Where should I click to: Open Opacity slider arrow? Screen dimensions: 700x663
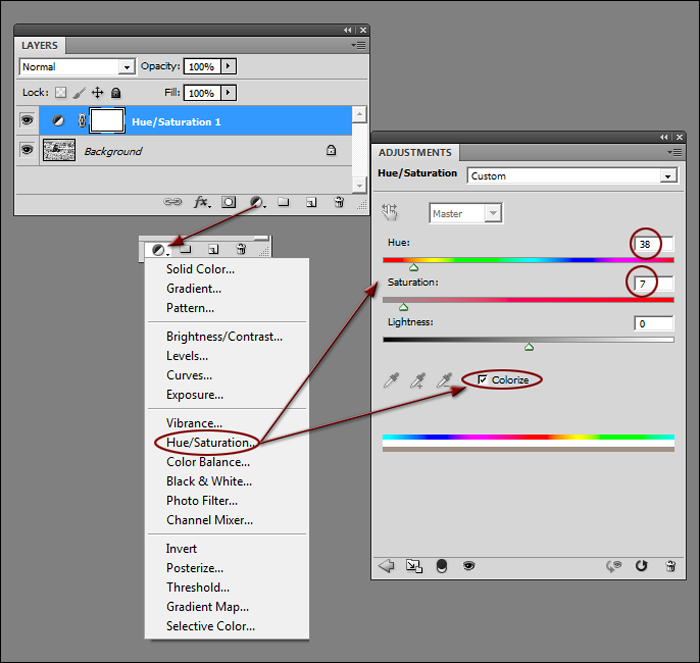pos(228,66)
